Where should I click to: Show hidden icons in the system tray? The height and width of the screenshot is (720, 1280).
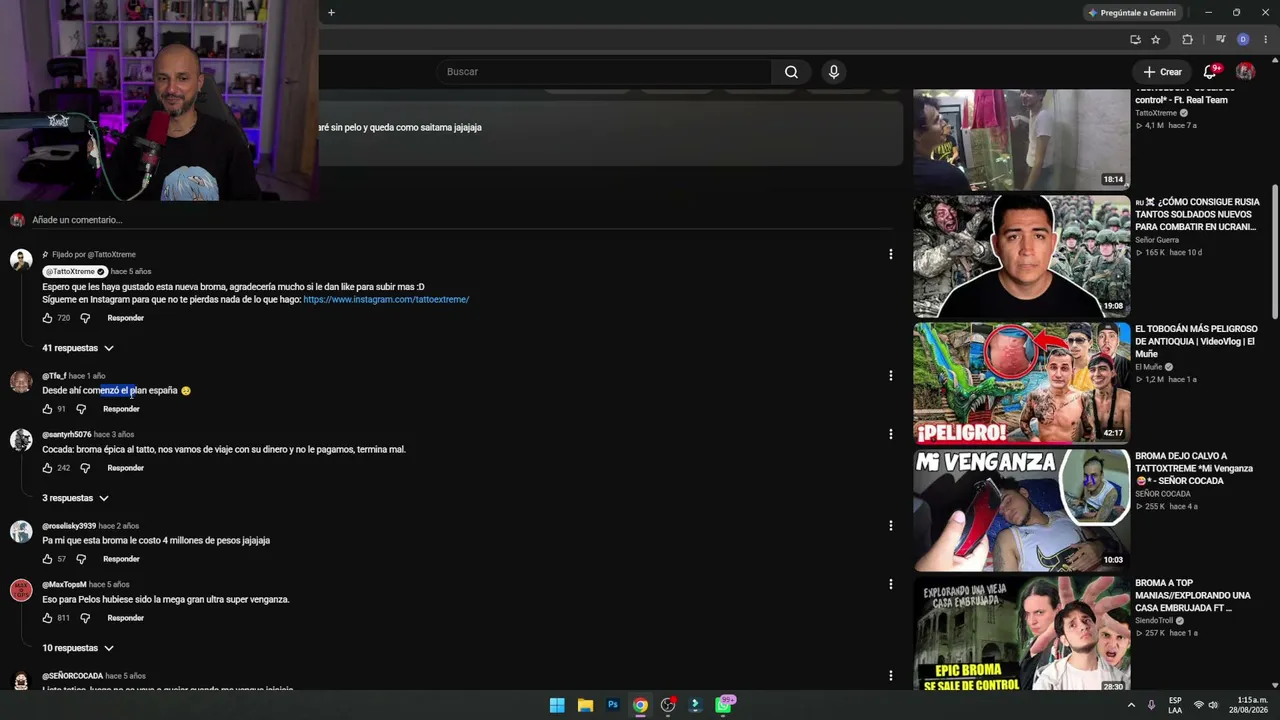pos(1131,705)
